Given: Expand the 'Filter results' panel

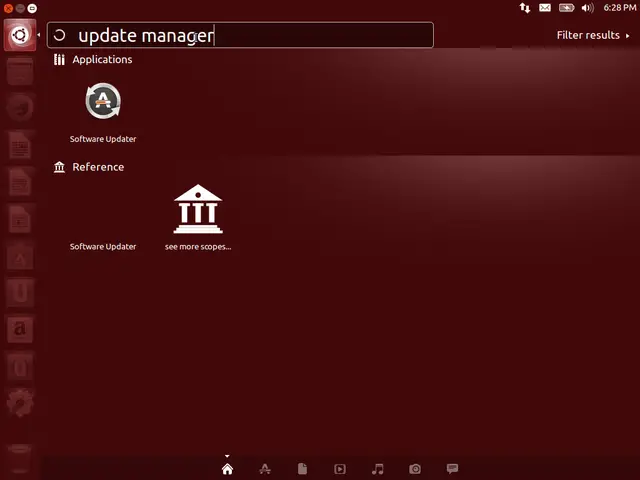Looking at the screenshot, I should (x=593, y=35).
